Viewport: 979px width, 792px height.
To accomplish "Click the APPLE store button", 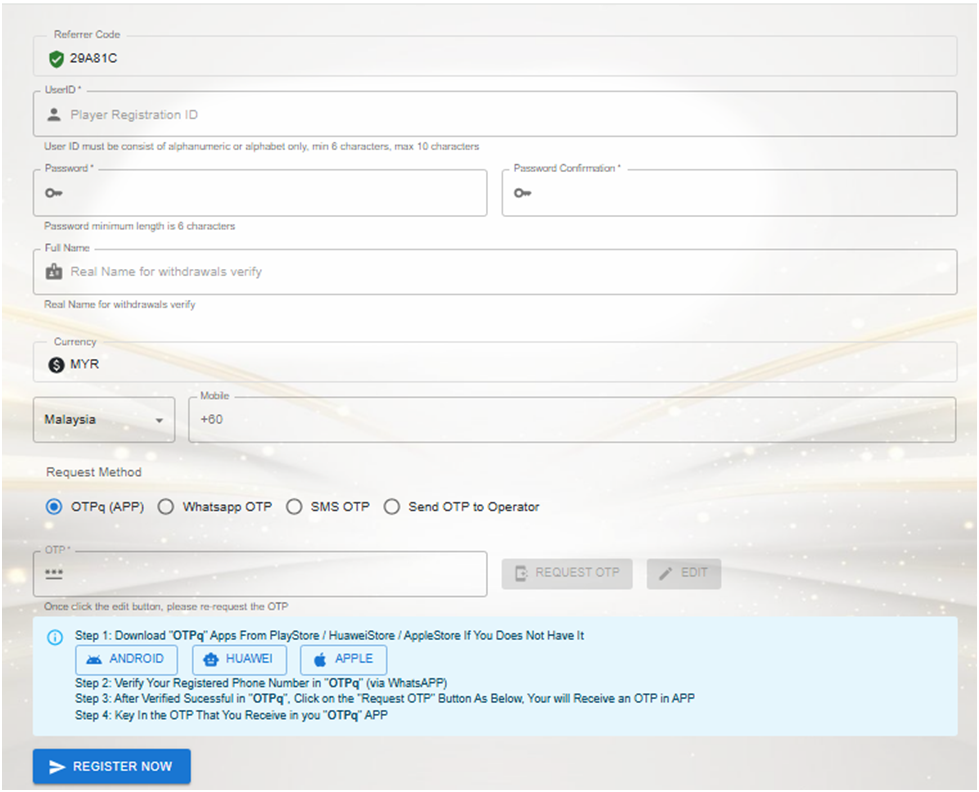I will 343,659.
